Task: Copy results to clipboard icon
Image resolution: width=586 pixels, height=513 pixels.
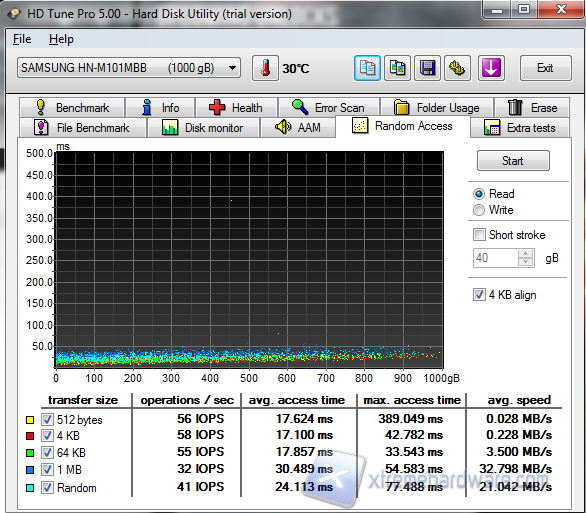Action: point(367,68)
